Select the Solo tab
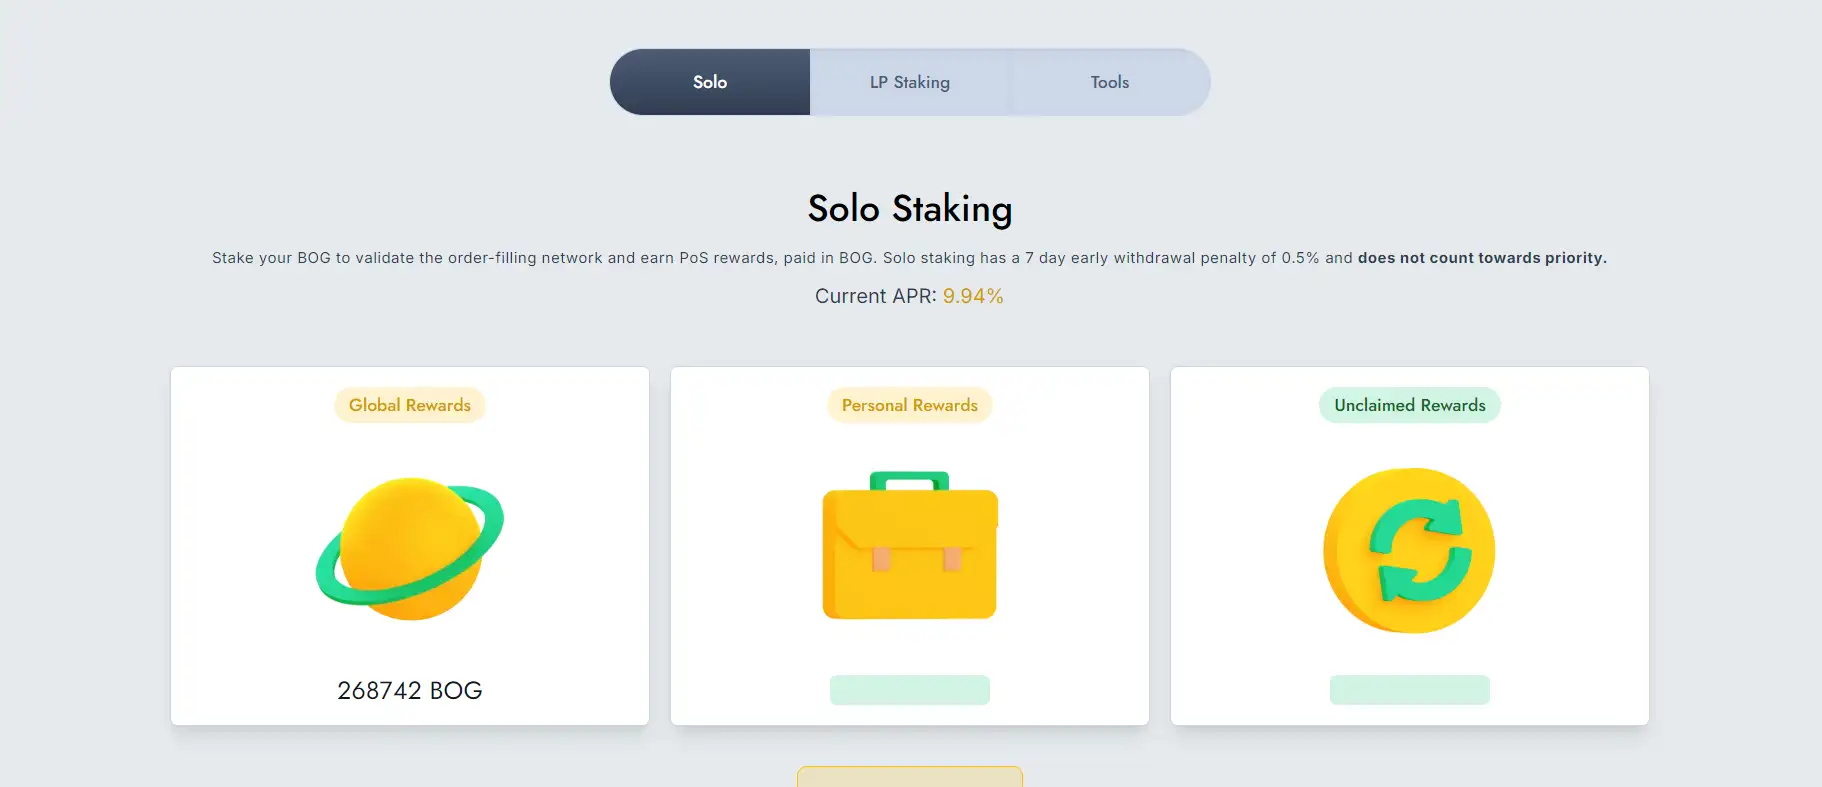The width and height of the screenshot is (1822, 787). (710, 82)
